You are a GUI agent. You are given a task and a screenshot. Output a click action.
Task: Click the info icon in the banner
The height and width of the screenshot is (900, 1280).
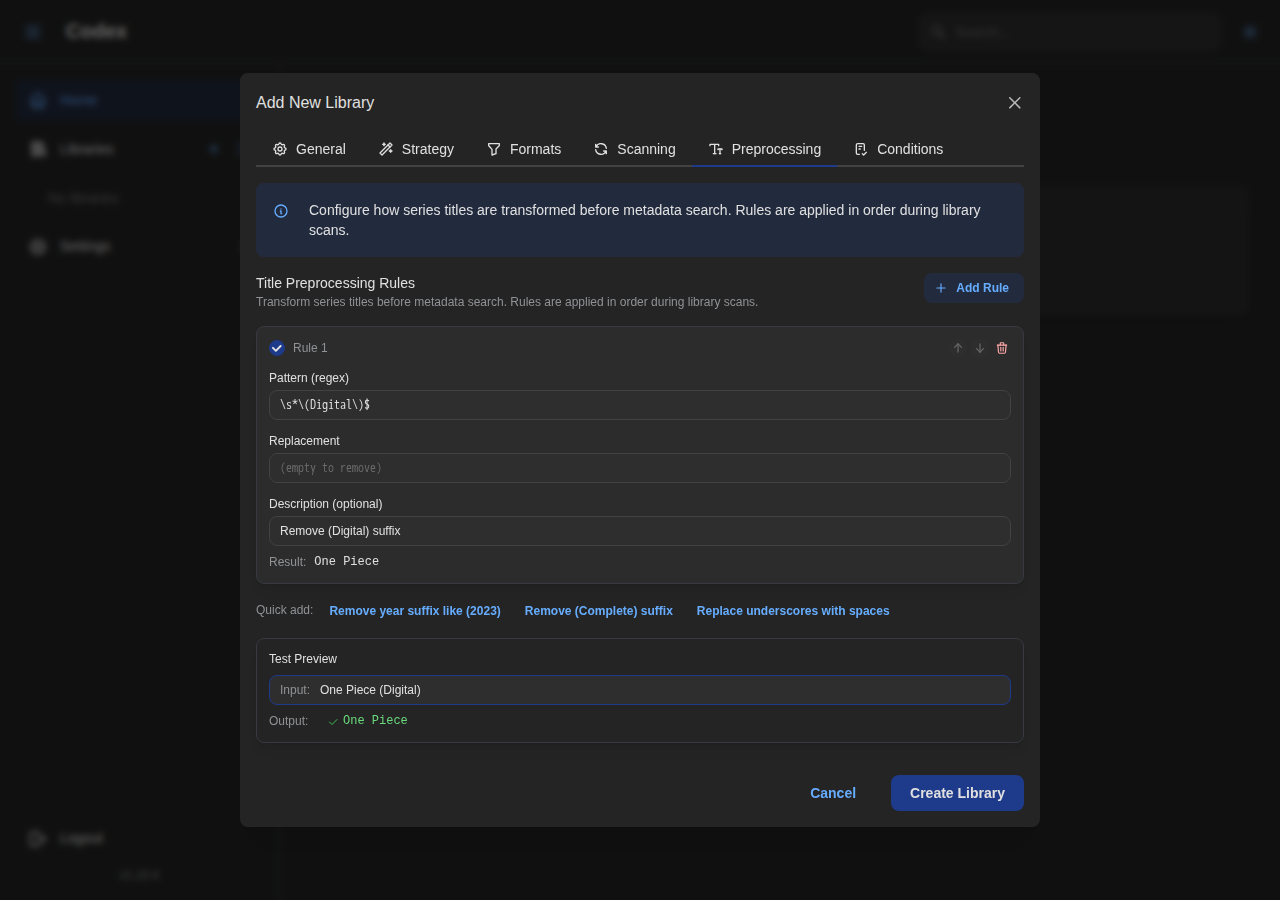[x=281, y=211]
